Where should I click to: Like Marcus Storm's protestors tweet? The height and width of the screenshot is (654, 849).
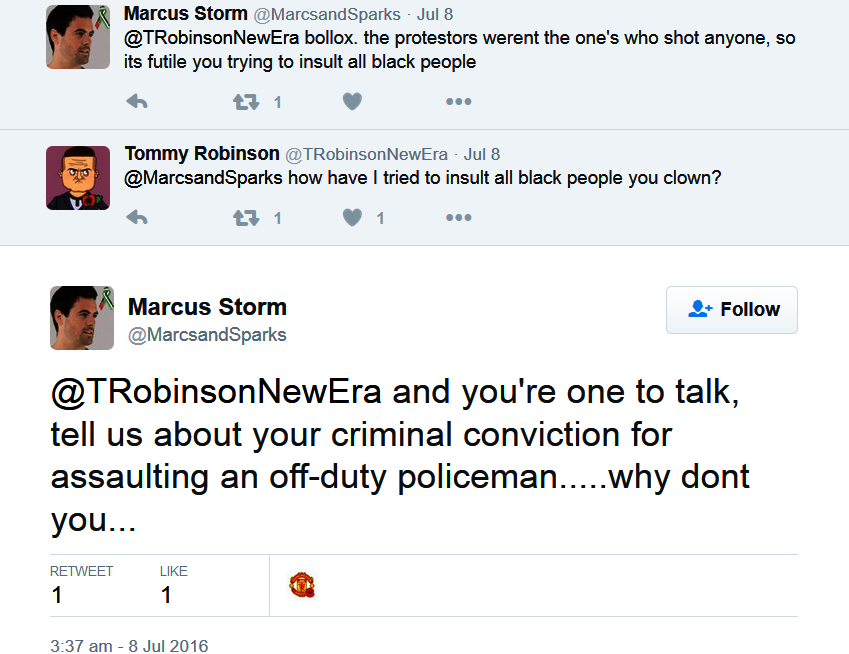(x=352, y=102)
